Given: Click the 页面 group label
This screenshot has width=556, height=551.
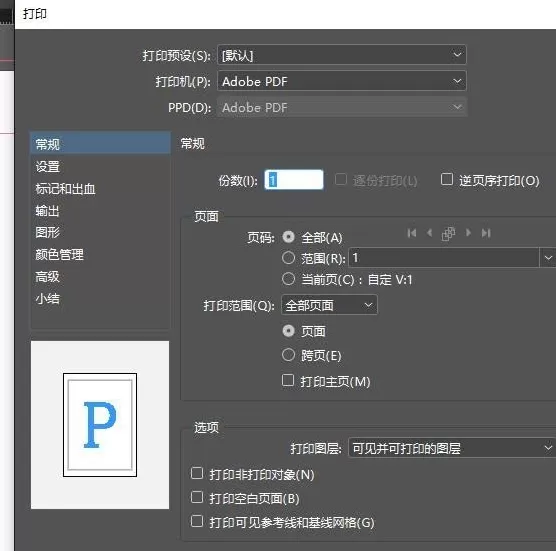Looking at the screenshot, I should [206, 216].
